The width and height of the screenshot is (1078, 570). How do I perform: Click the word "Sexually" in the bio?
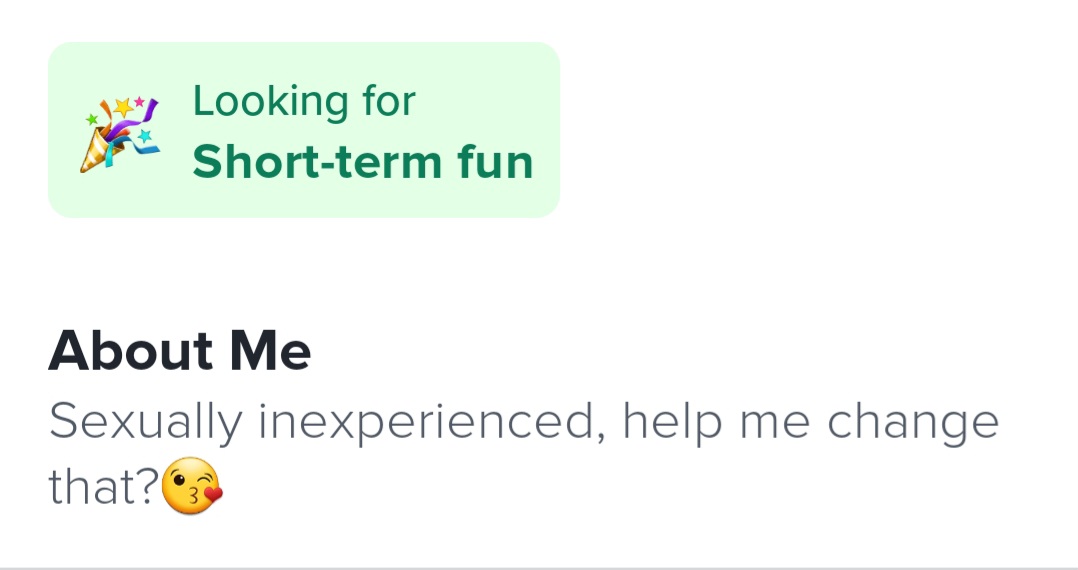point(145,424)
